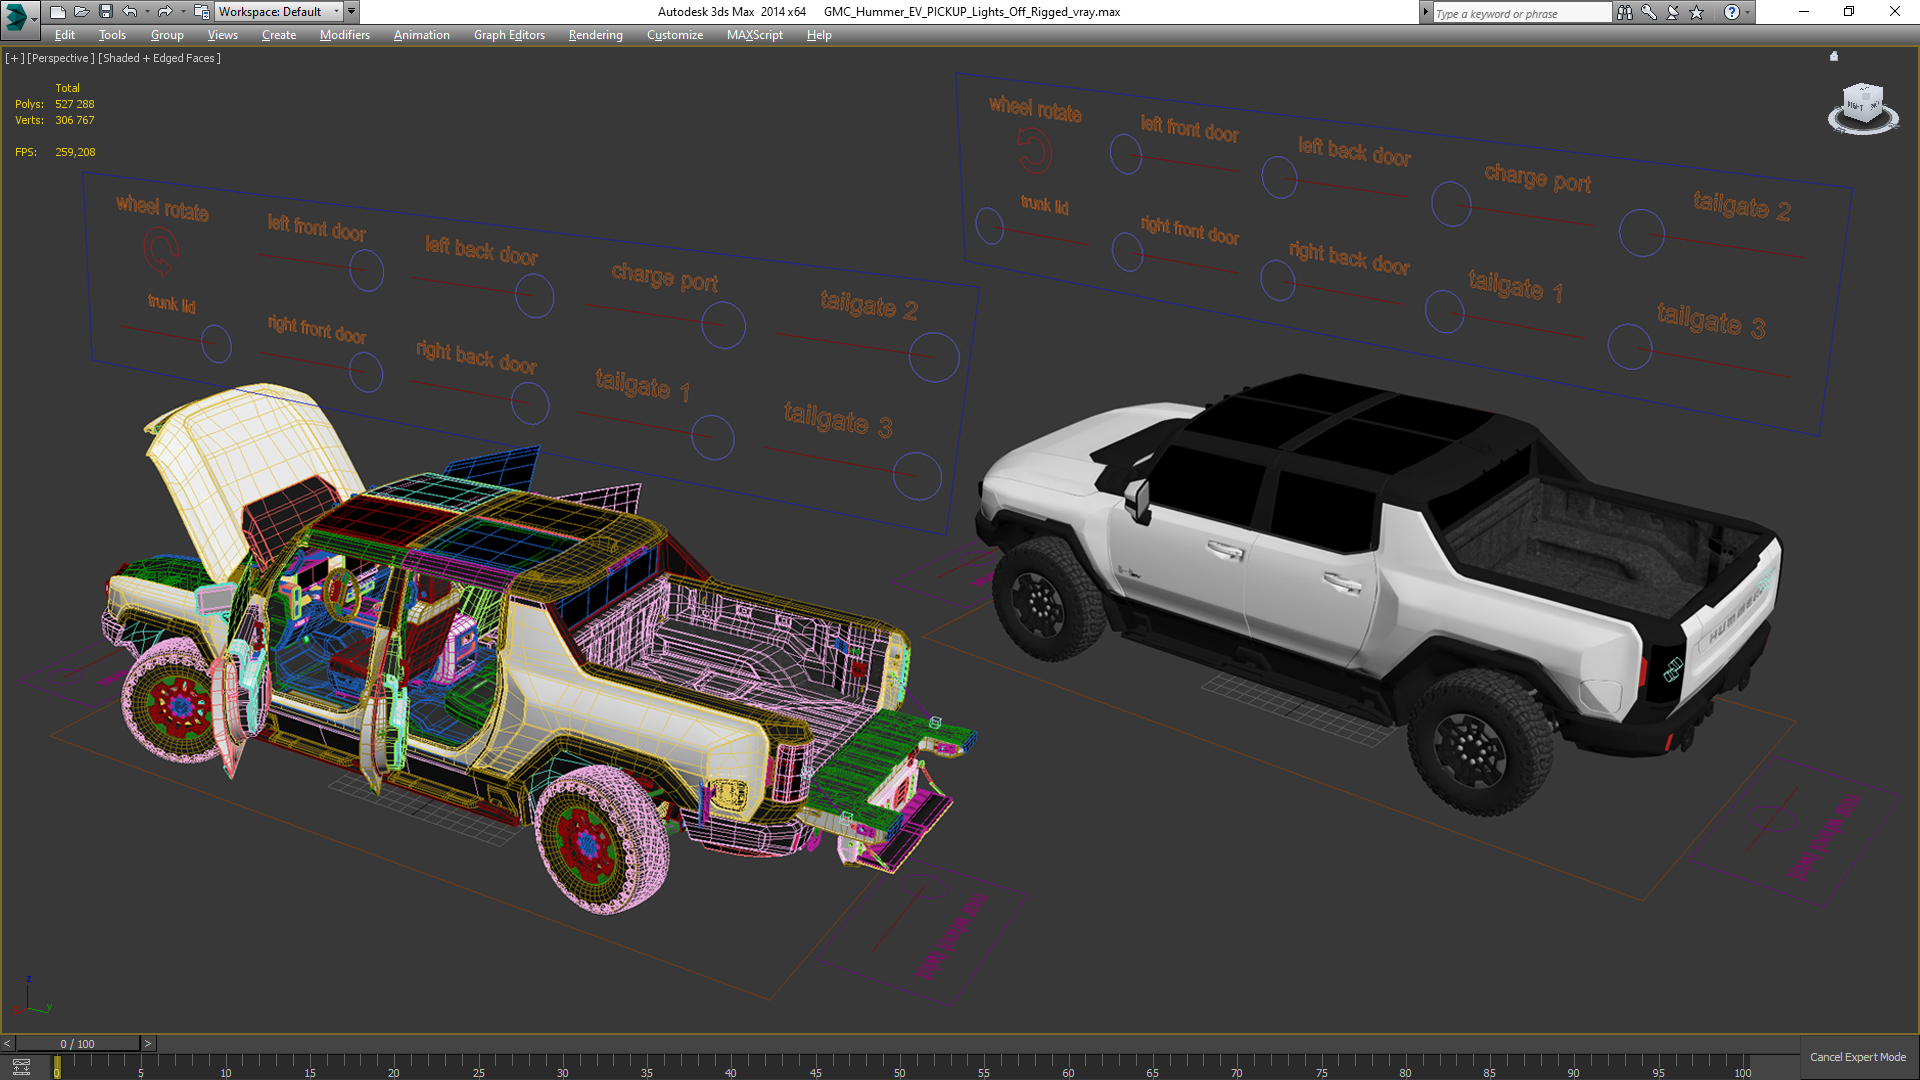Open Subscription Center key icon
Viewport: 1920px width, 1080px height.
click(x=1649, y=12)
